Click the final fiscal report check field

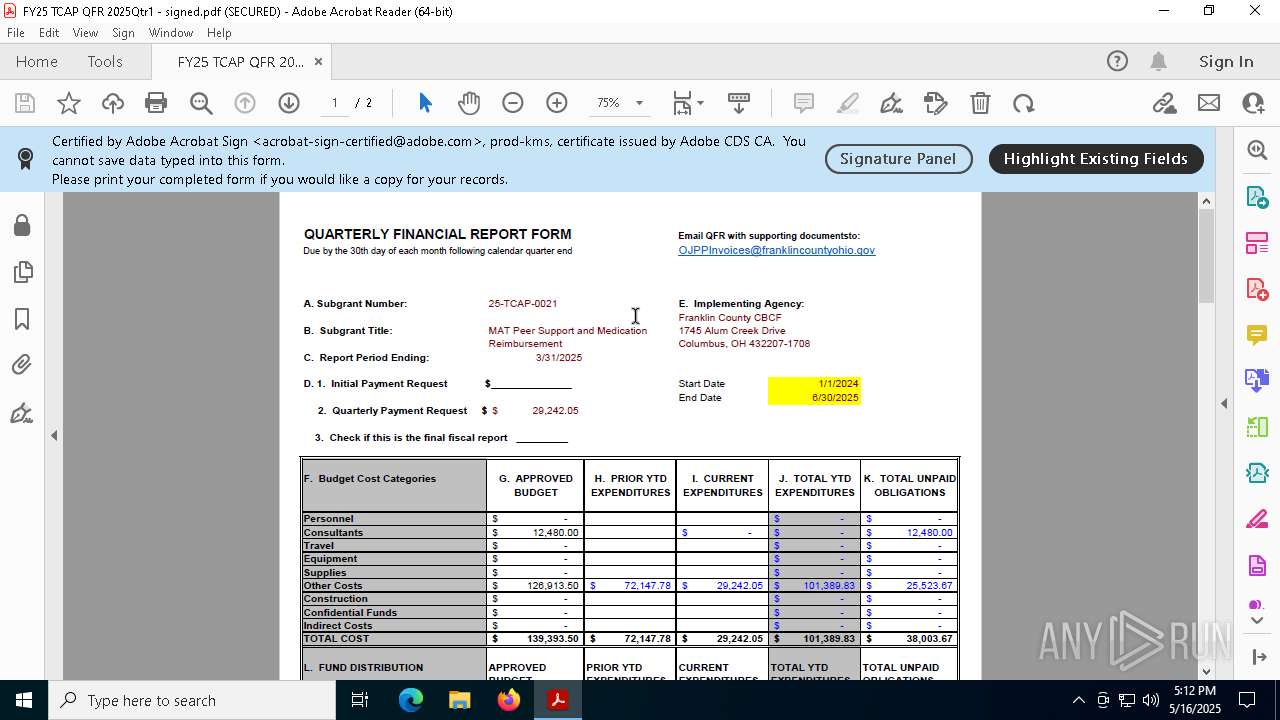(542, 437)
